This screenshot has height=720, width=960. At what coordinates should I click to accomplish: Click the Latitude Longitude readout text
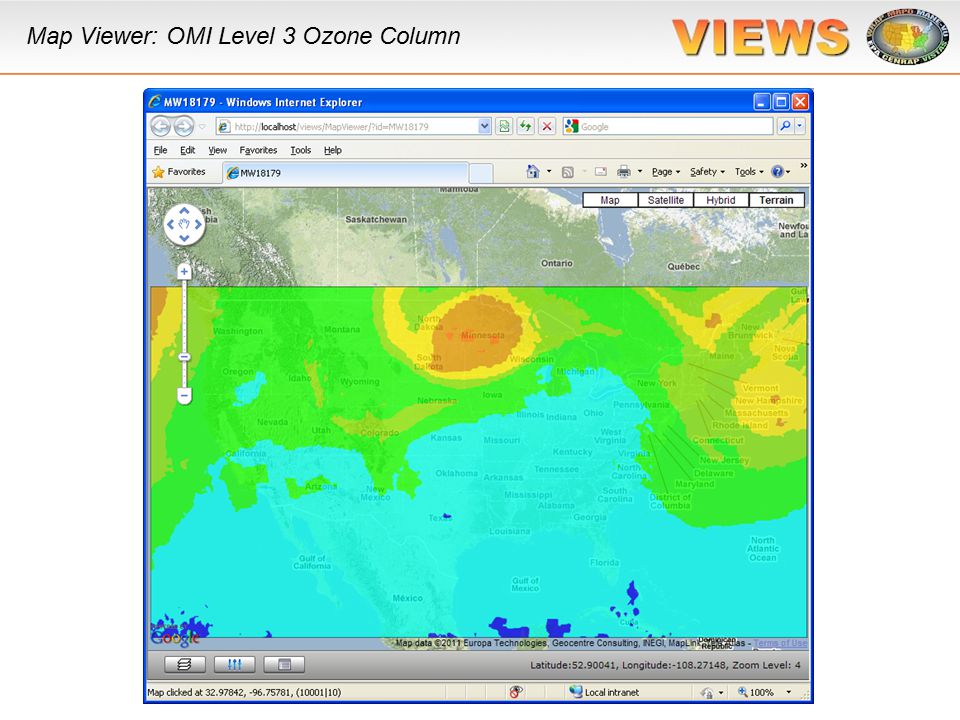(x=666, y=665)
